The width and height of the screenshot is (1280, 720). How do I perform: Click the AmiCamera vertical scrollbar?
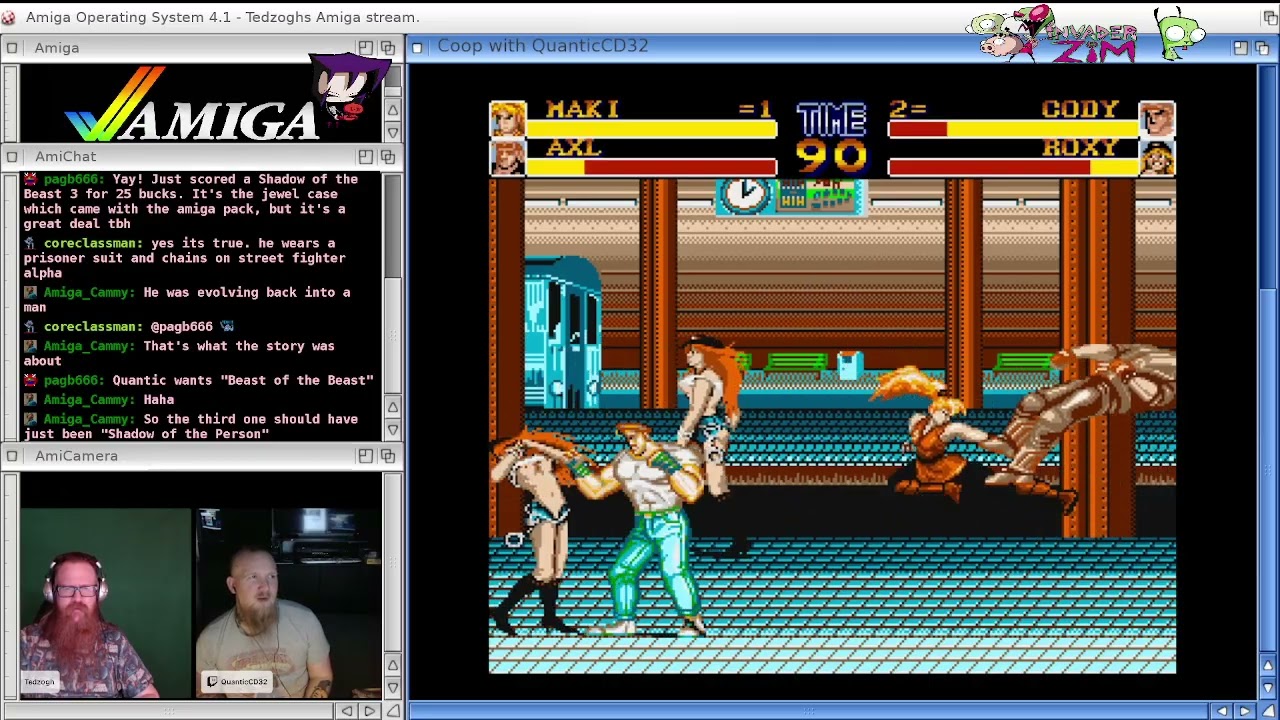click(x=393, y=563)
